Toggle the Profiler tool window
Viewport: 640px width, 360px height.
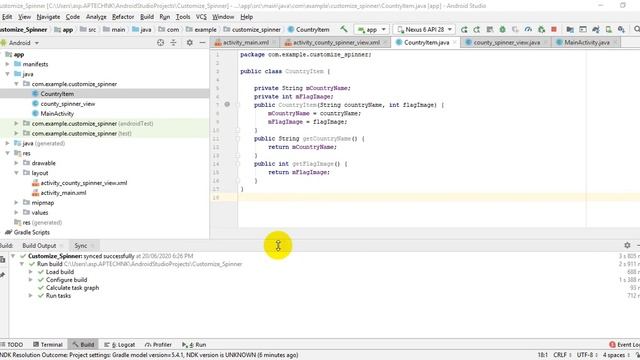pyautogui.click(x=158, y=344)
